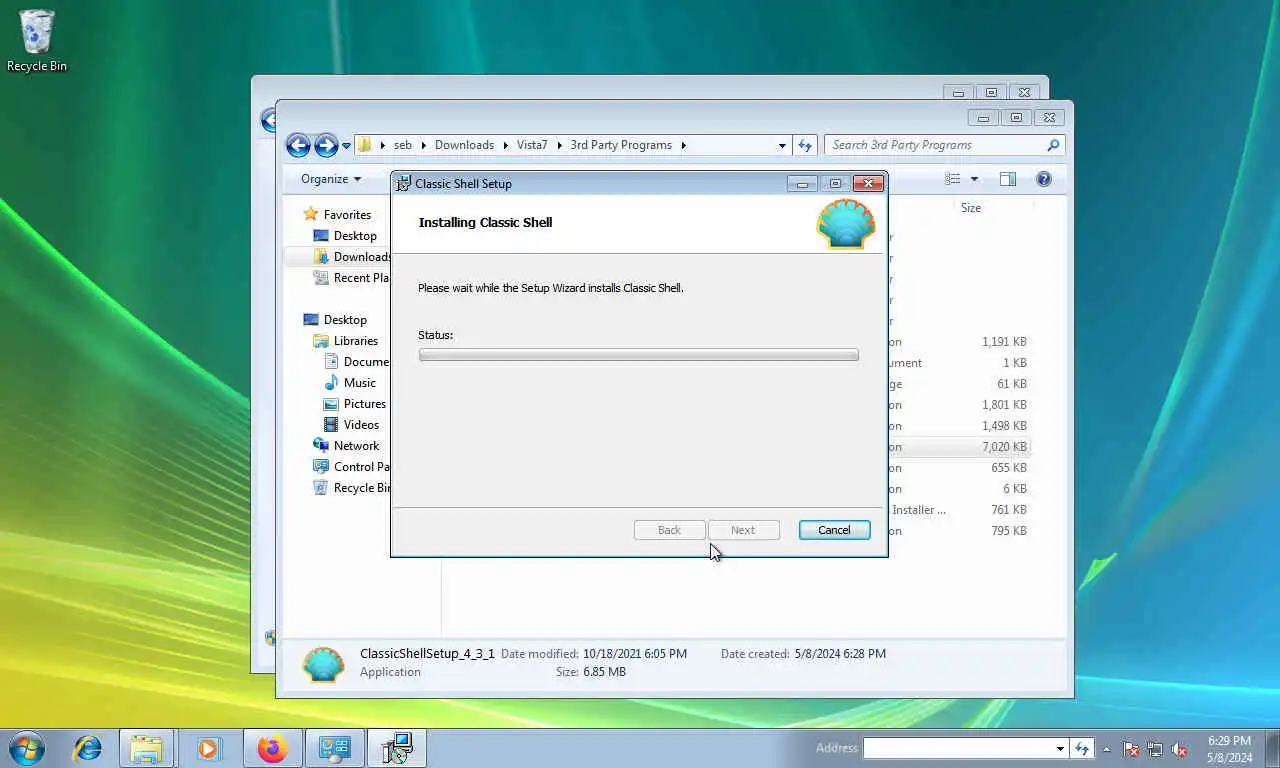Image resolution: width=1280 pixels, height=768 pixels.
Task: Click the Classic Shell logo in installer
Action: click(x=846, y=224)
